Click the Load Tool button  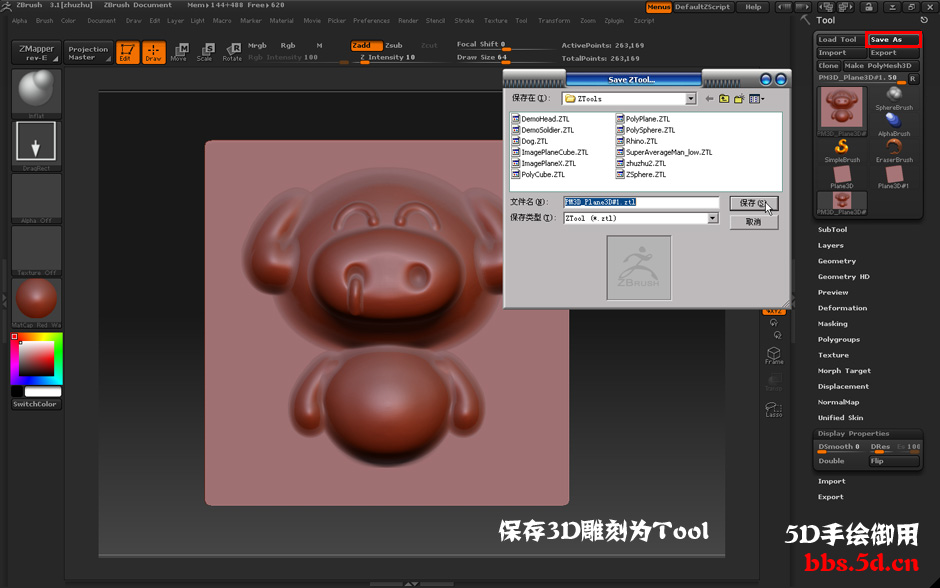pyautogui.click(x=838, y=40)
